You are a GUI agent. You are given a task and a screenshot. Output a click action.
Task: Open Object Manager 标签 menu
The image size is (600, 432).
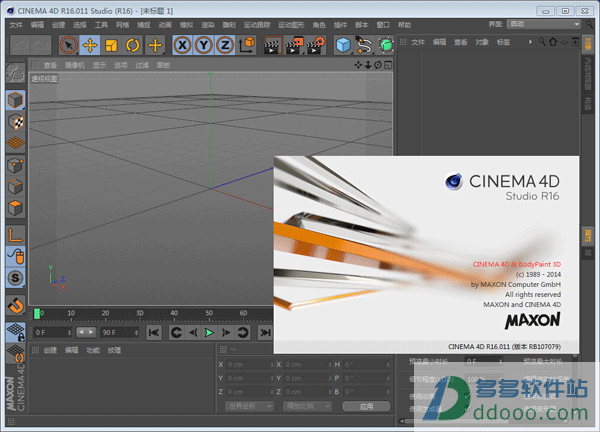503,42
